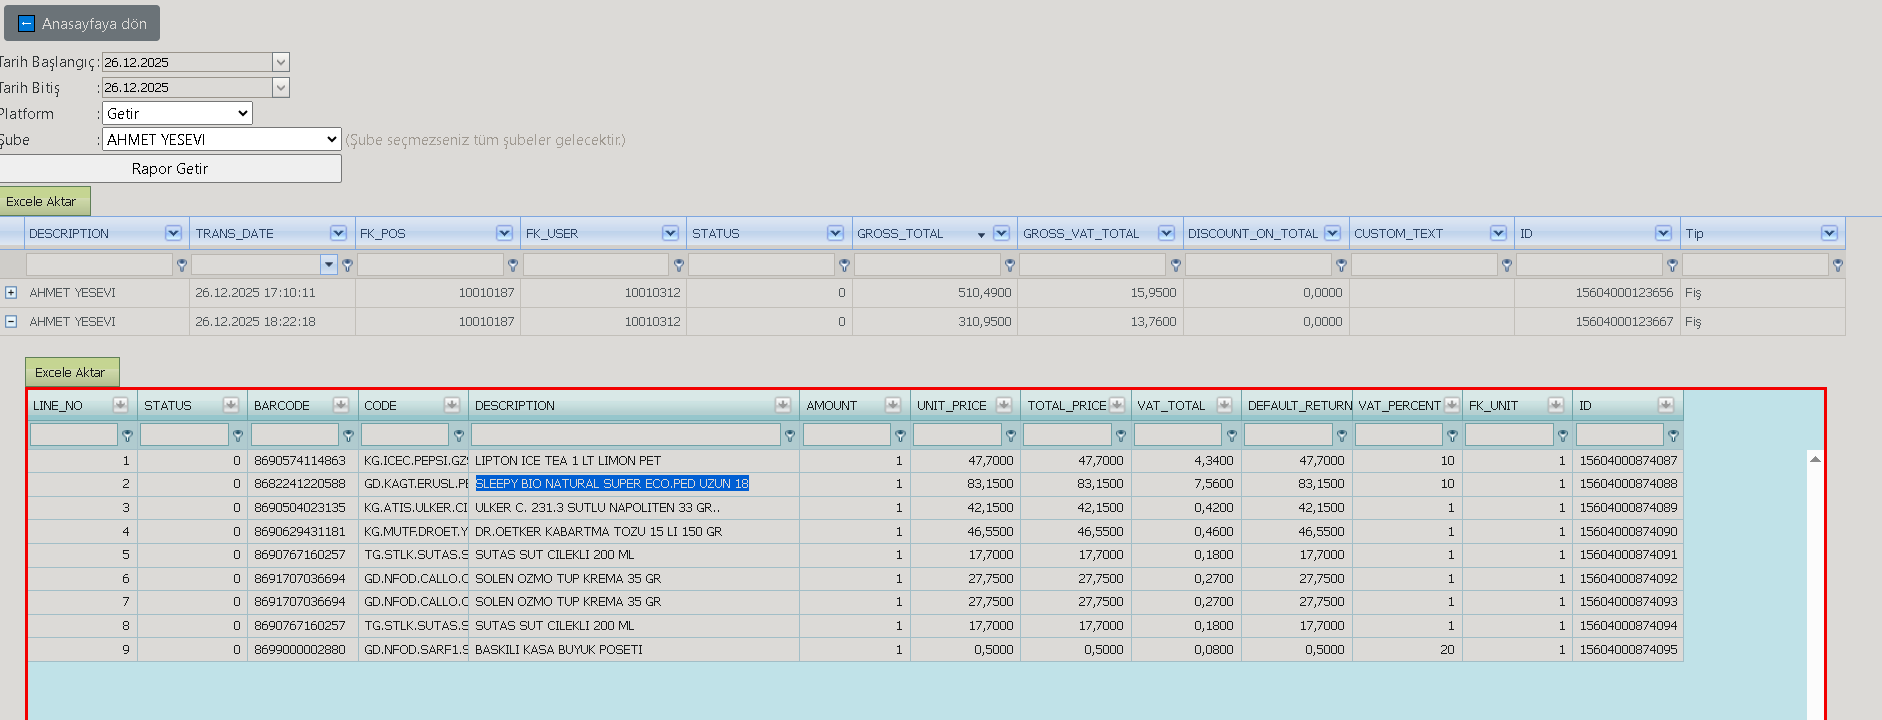Click the filter funnel icon for AMOUNT
The width and height of the screenshot is (1882, 720).
pos(900,436)
